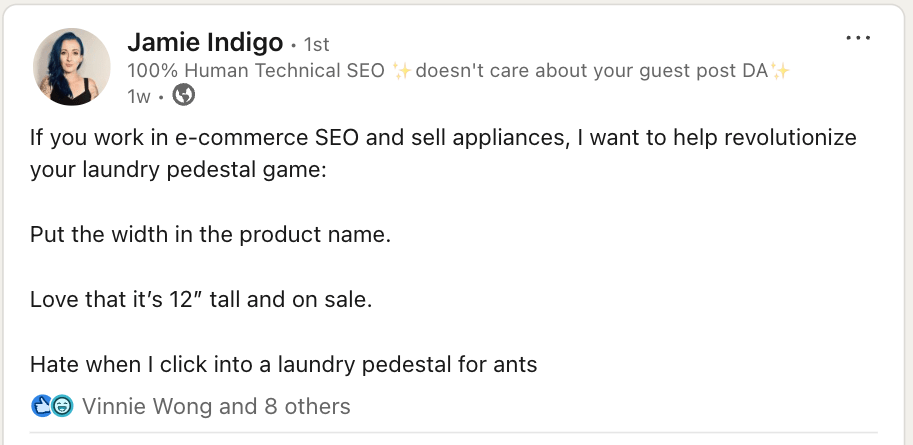Viewport: 913px width, 445px height.
Task: Click "Put the width in the product name."
Action: [x=209, y=235]
